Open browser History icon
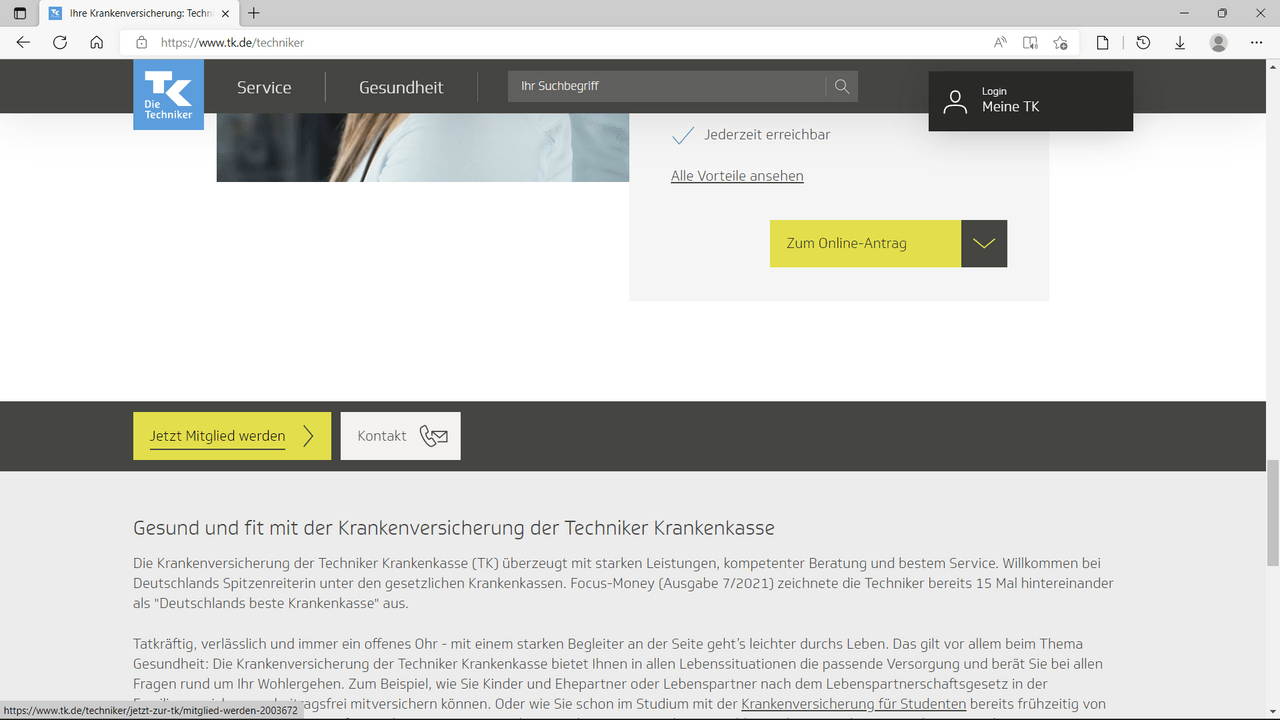The height and width of the screenshot is (720, 1280). pos(1143,43)
